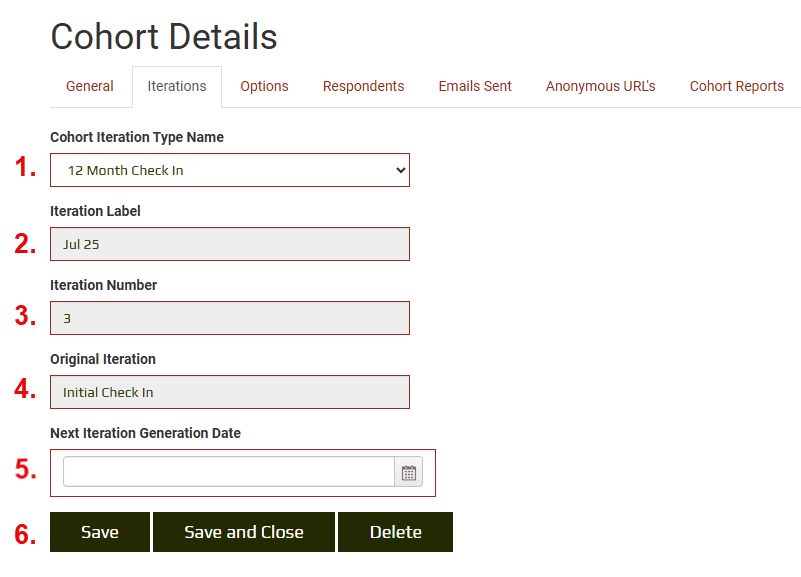Viewport: 801px width, 577px height.
Task: Click into the Next Iteration Generation Date box
Action: coord(229,473)
